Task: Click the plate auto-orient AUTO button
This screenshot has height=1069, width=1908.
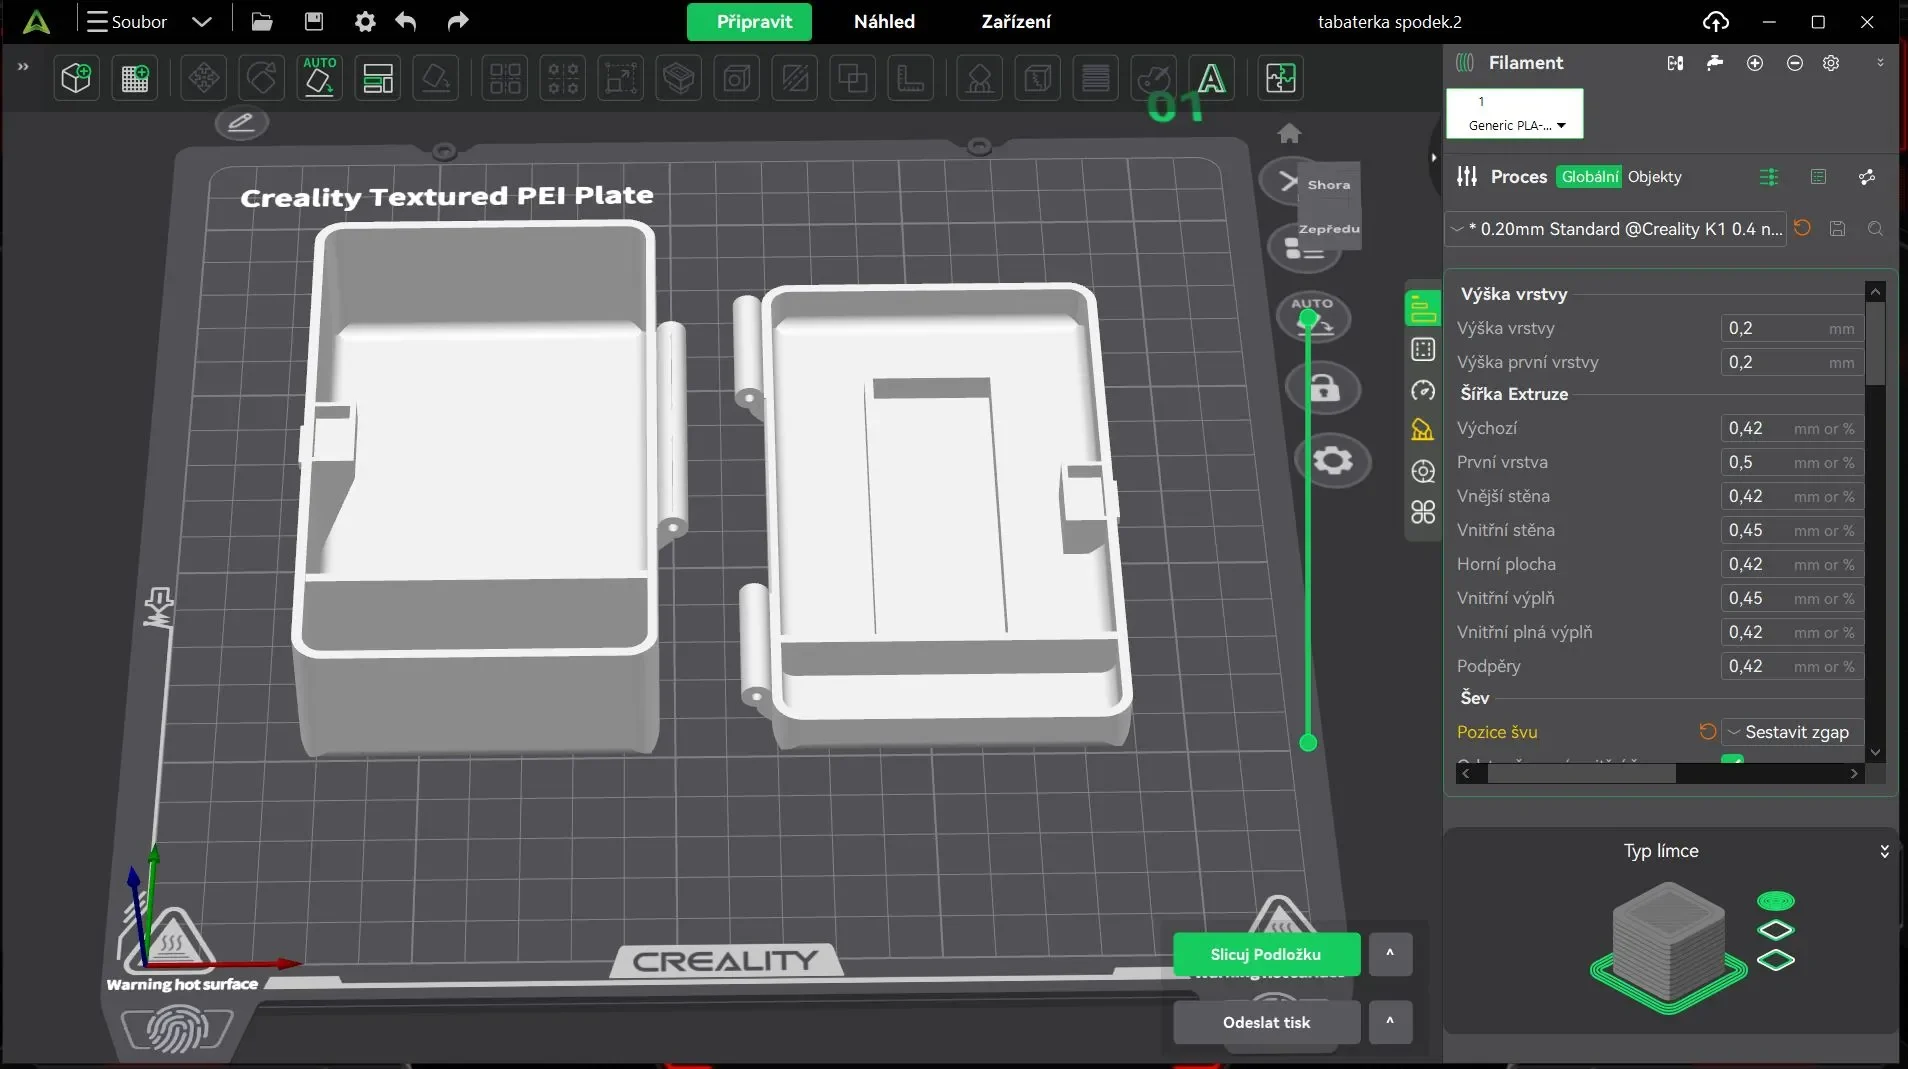Action: point(1313,315)
